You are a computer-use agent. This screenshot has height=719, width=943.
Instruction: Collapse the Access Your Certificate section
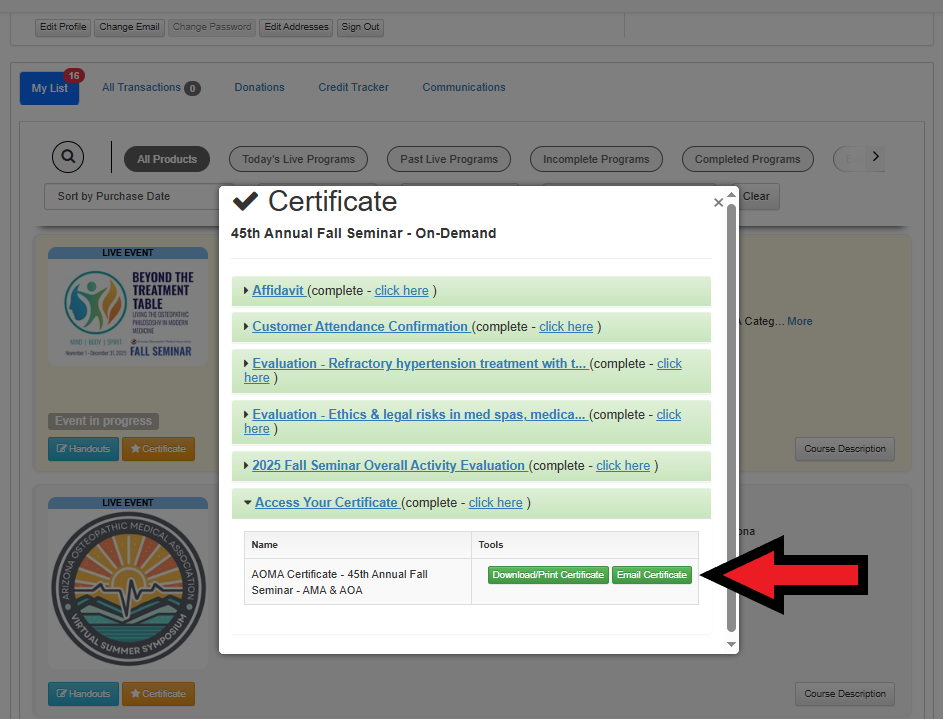[325, 503]
